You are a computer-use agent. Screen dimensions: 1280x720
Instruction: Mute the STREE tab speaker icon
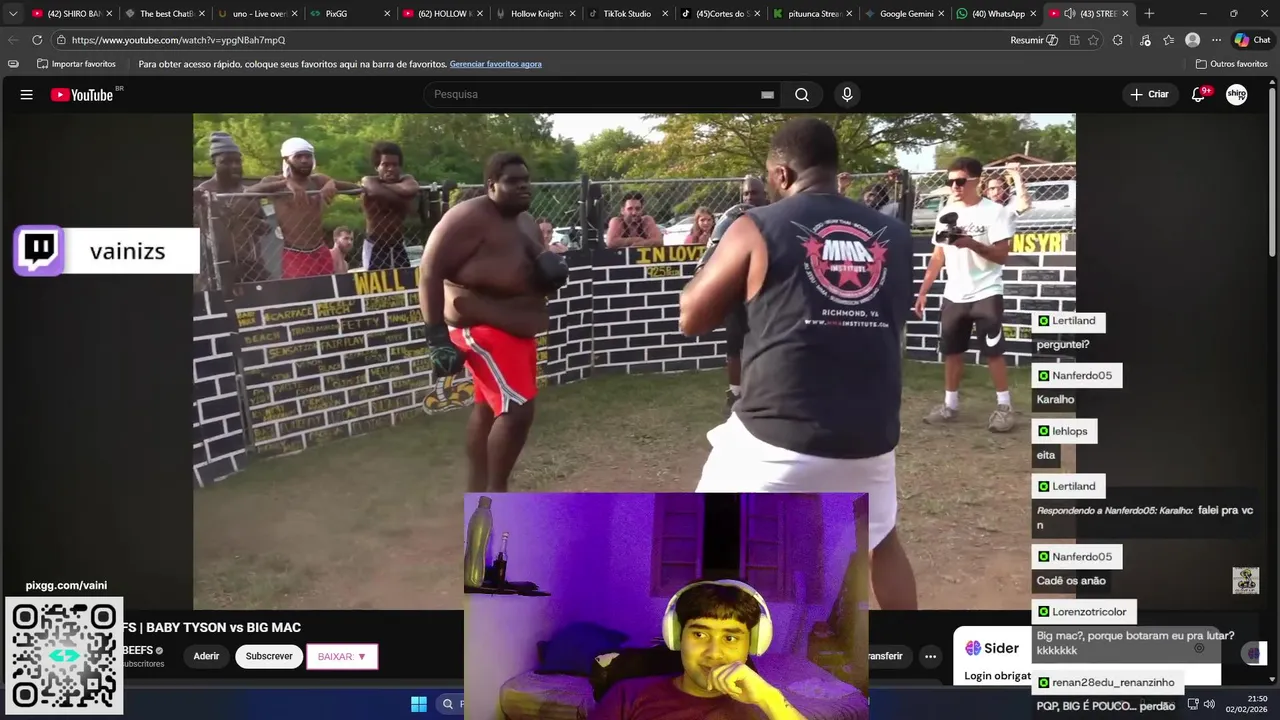(x=1069, y=14)
